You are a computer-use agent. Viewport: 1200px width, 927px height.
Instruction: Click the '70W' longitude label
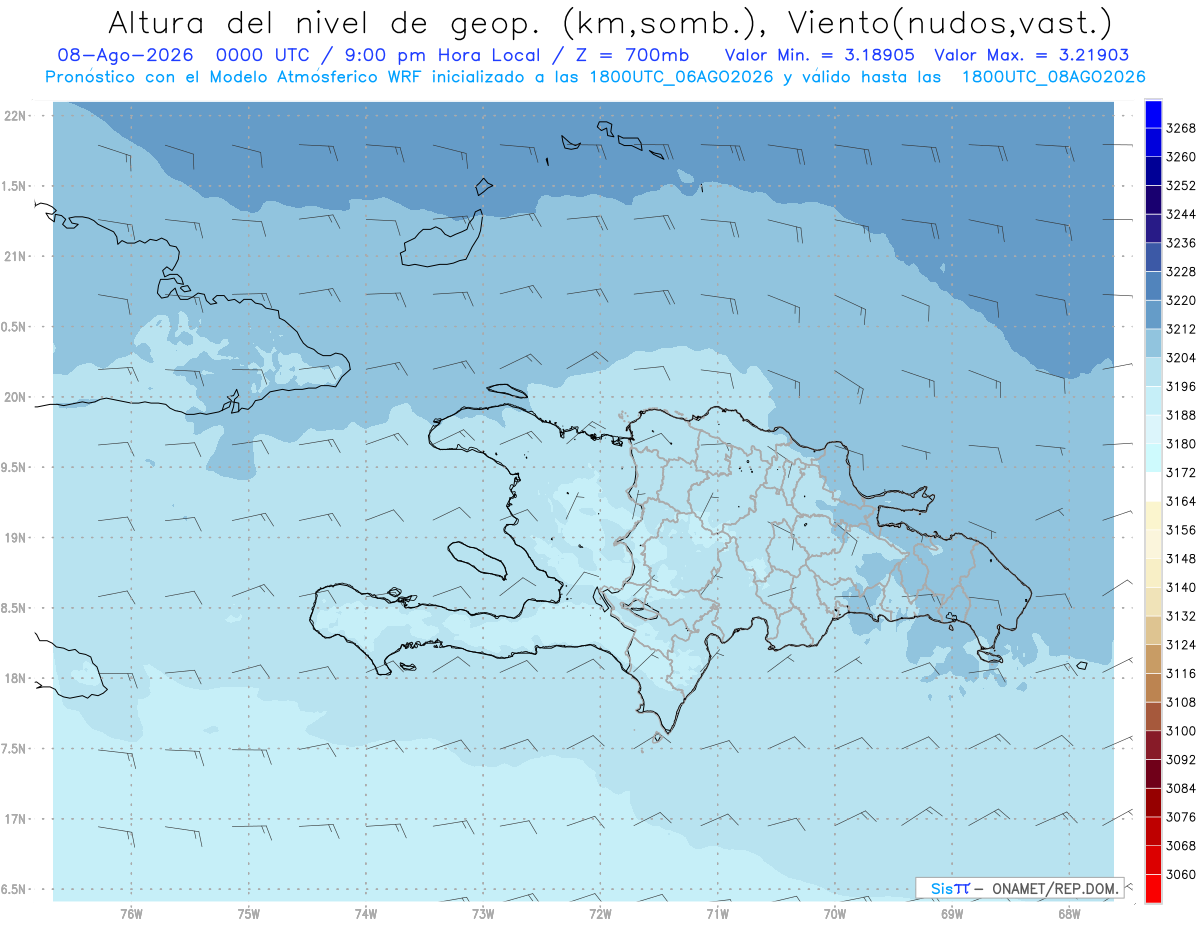click(x=834, y=914)
